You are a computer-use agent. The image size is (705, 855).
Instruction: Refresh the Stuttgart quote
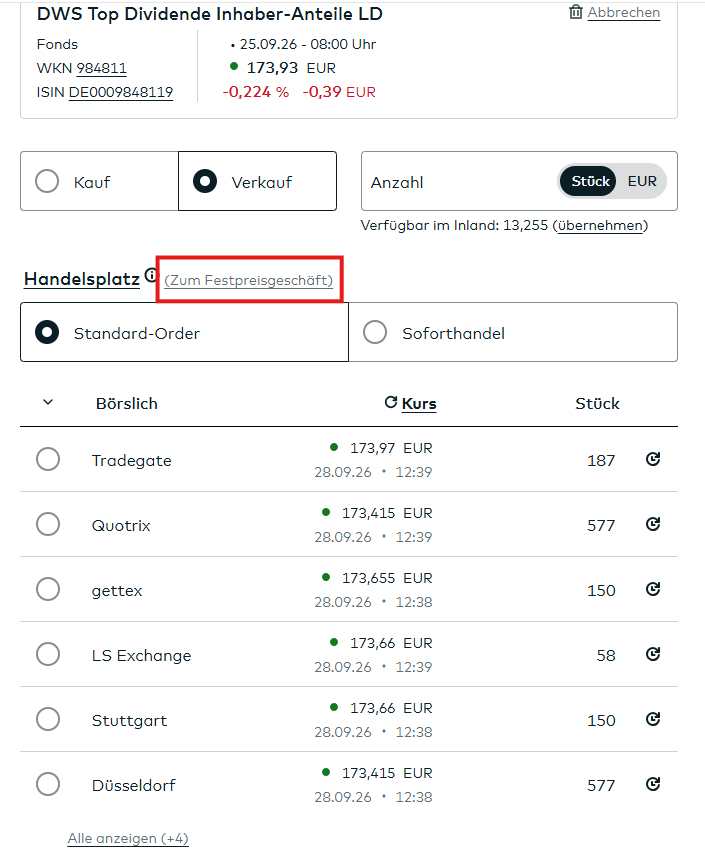653,719
